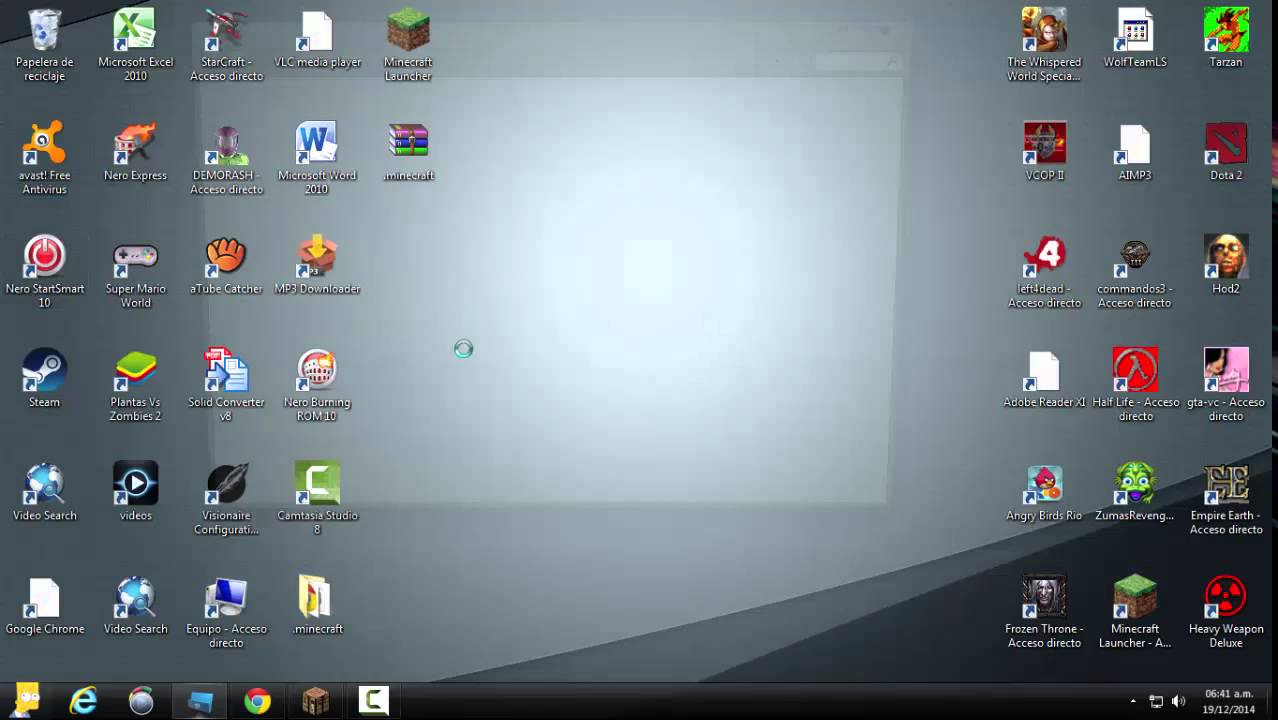Select the VCOP II shortcut icon
The height and width of the screenshot is (720, 1278).
click(1044, 143)
